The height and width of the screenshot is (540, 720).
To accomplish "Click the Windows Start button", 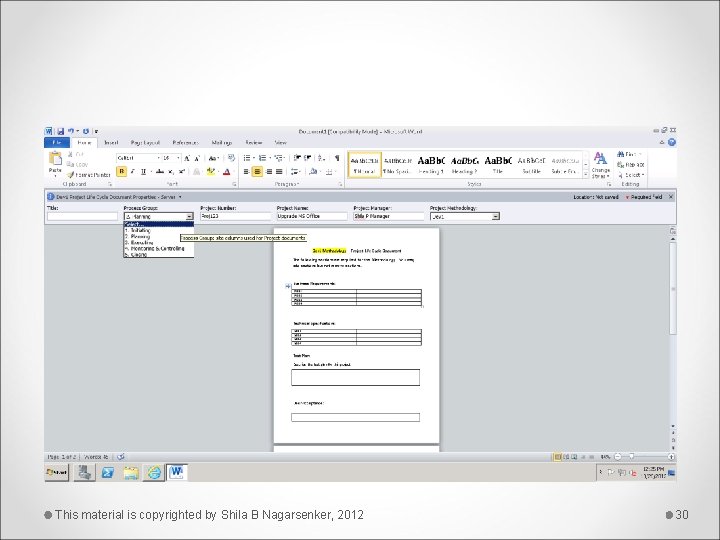I will pos(57,472).
